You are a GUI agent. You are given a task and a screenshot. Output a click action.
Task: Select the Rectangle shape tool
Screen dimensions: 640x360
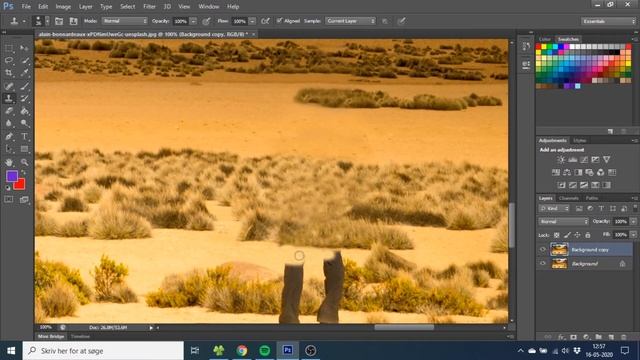point(24,149)
